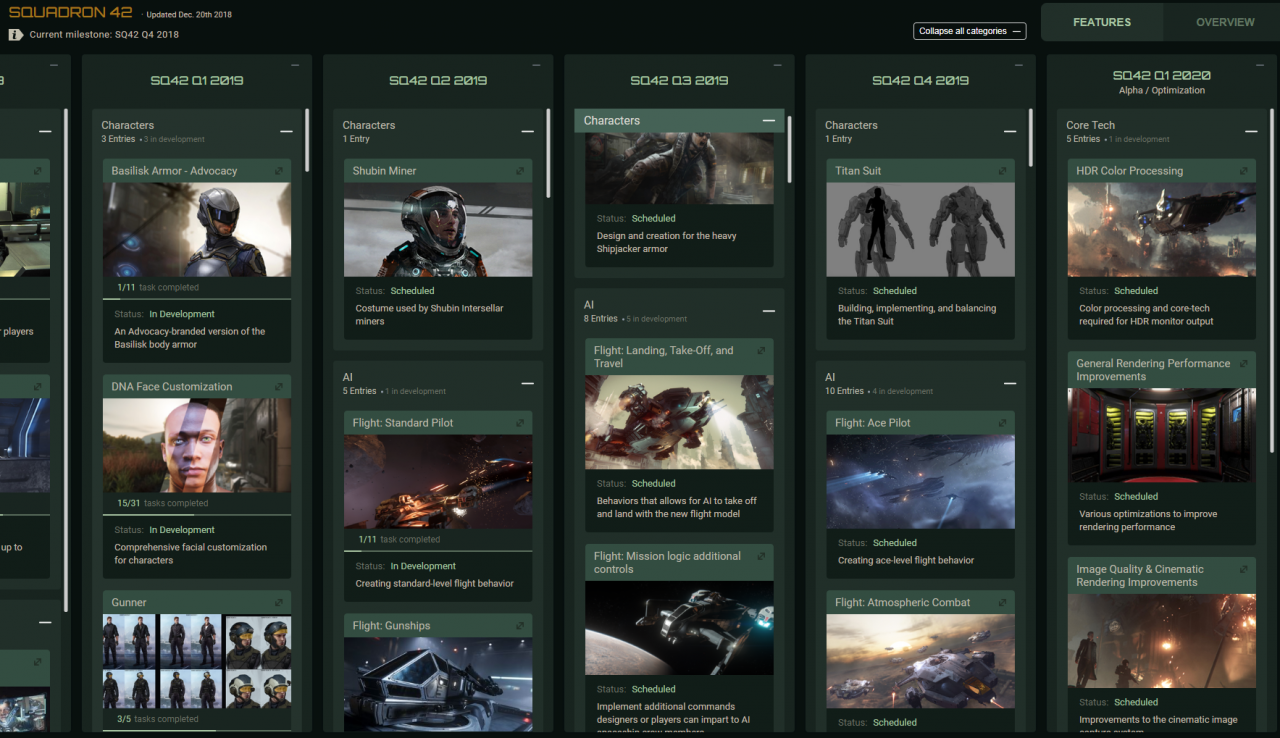
Task: Click the SQ42 Q3 2019 column scrollbar
Action: (790, 150)
